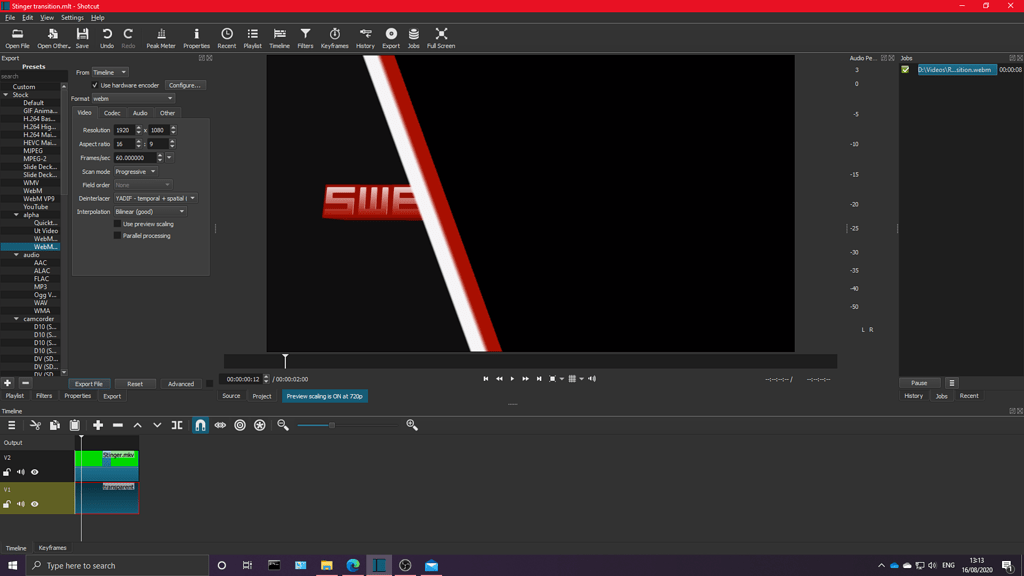
Task: Click the resolution width field 1920
Action: pos(124,130)
